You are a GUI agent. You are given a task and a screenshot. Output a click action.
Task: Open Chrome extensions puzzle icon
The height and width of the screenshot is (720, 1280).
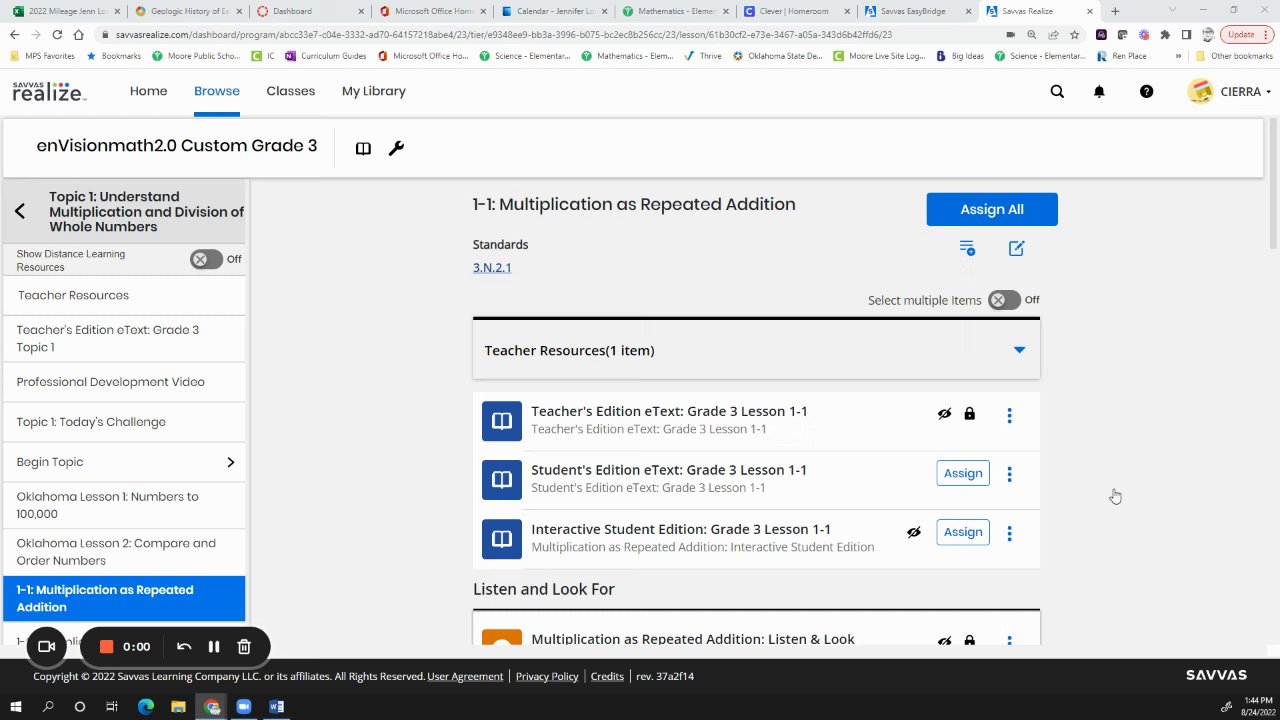[x=1165, y=34]
